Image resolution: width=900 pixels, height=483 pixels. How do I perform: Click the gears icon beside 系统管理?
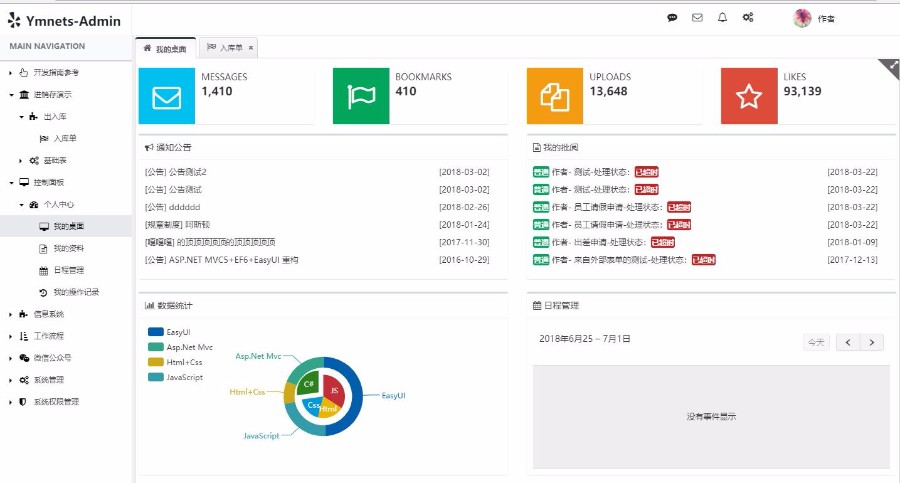click(x=24, y=380)
